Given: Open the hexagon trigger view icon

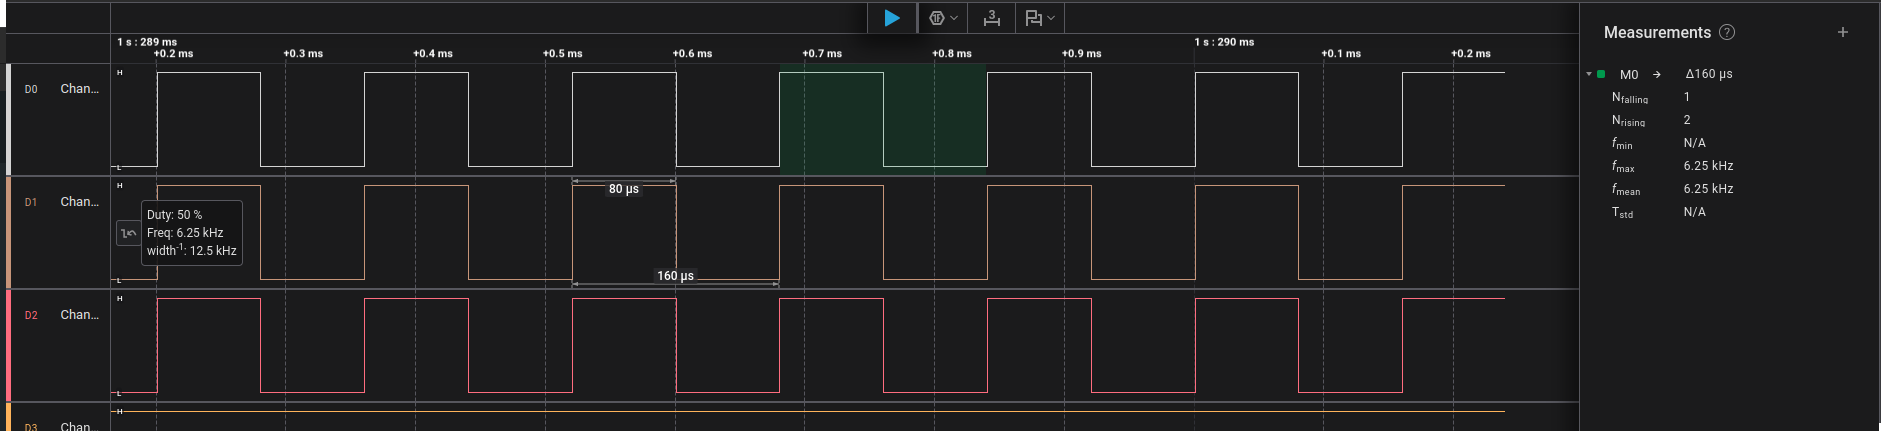Looking at the screenshot, I should (937, 18).
